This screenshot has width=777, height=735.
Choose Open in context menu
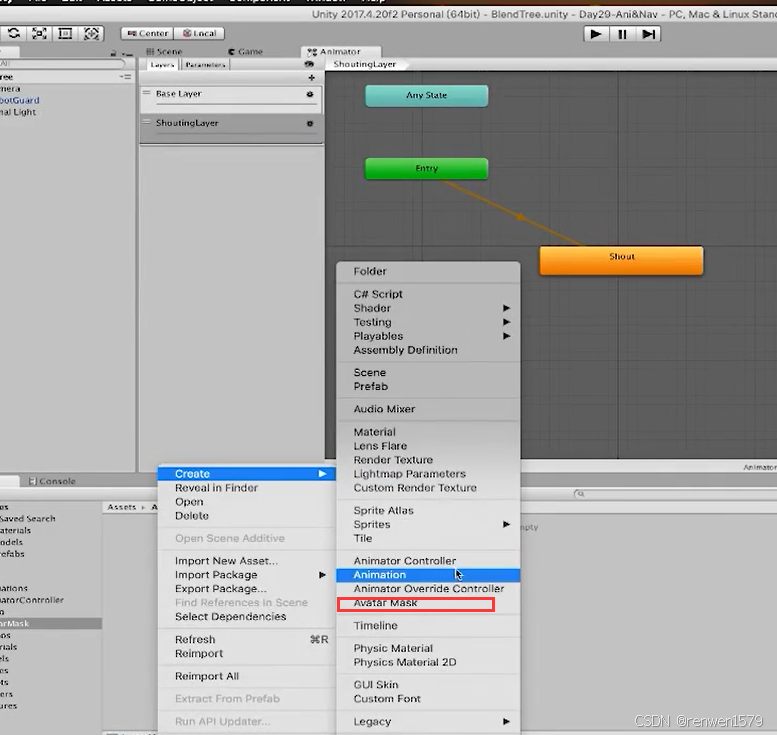click(x=246, y=502)
